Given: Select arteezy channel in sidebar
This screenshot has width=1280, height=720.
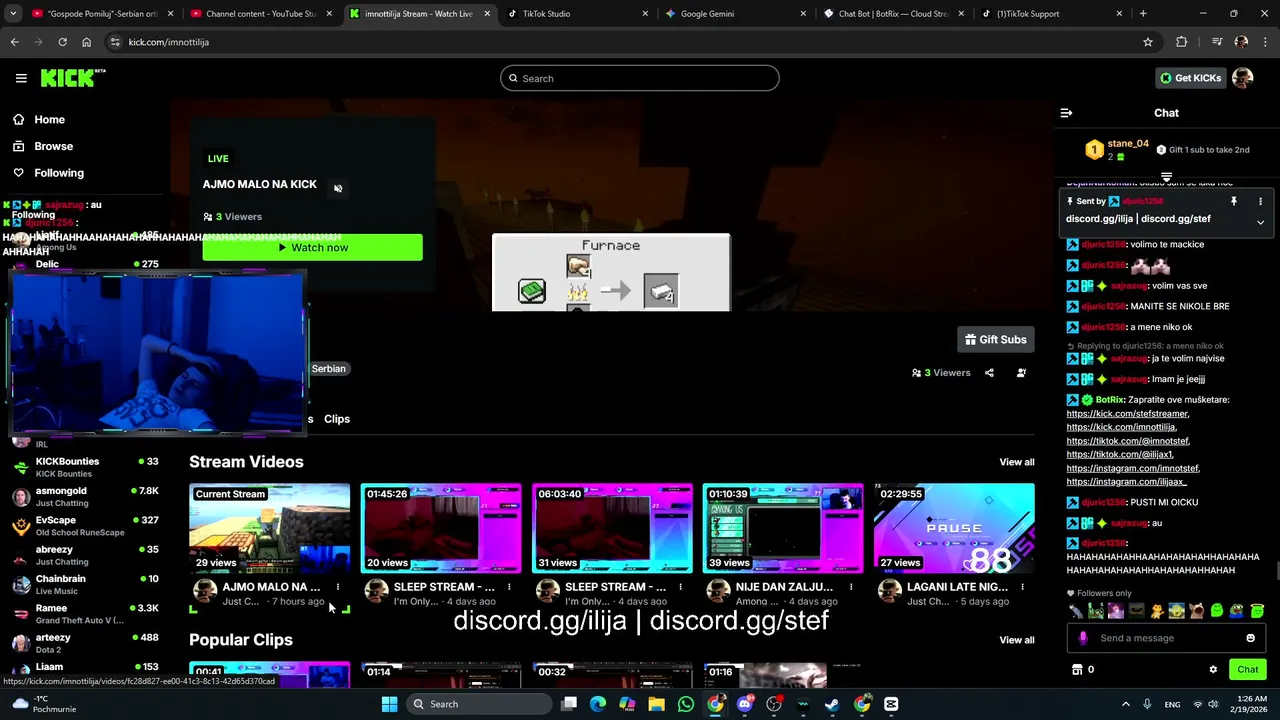Looking at the screenshot, I should [x=85, y=643].
